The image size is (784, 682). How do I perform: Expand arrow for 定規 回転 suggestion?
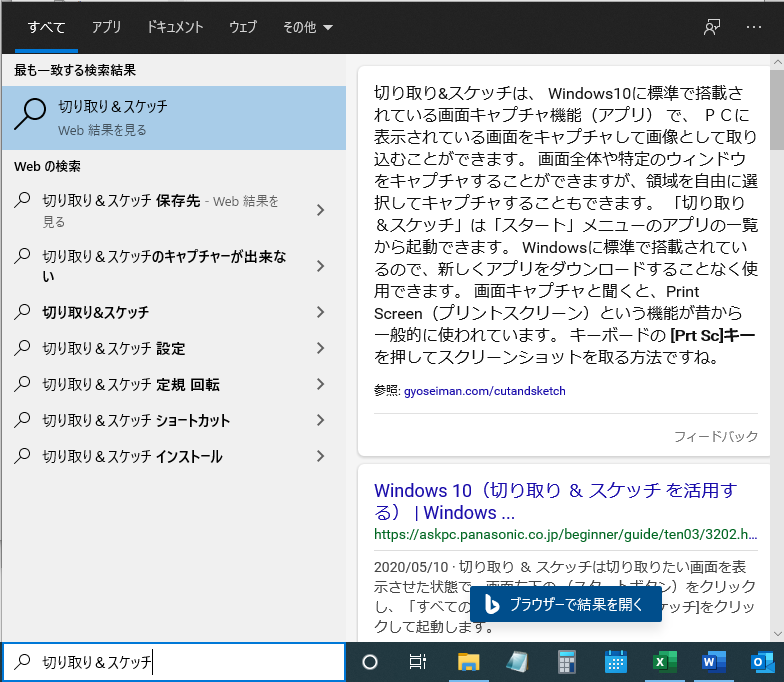pos(321,384)
